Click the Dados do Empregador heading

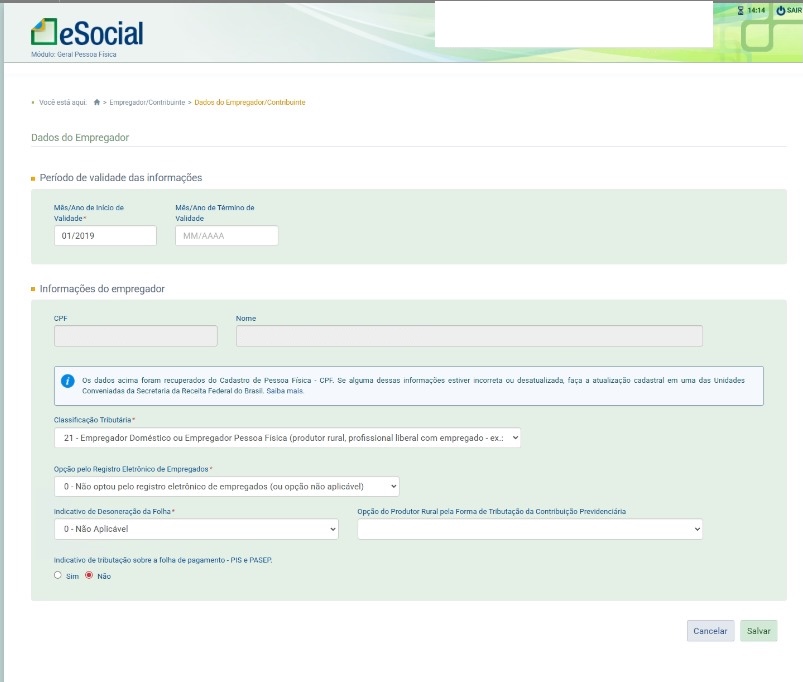[x=80, y=137]
